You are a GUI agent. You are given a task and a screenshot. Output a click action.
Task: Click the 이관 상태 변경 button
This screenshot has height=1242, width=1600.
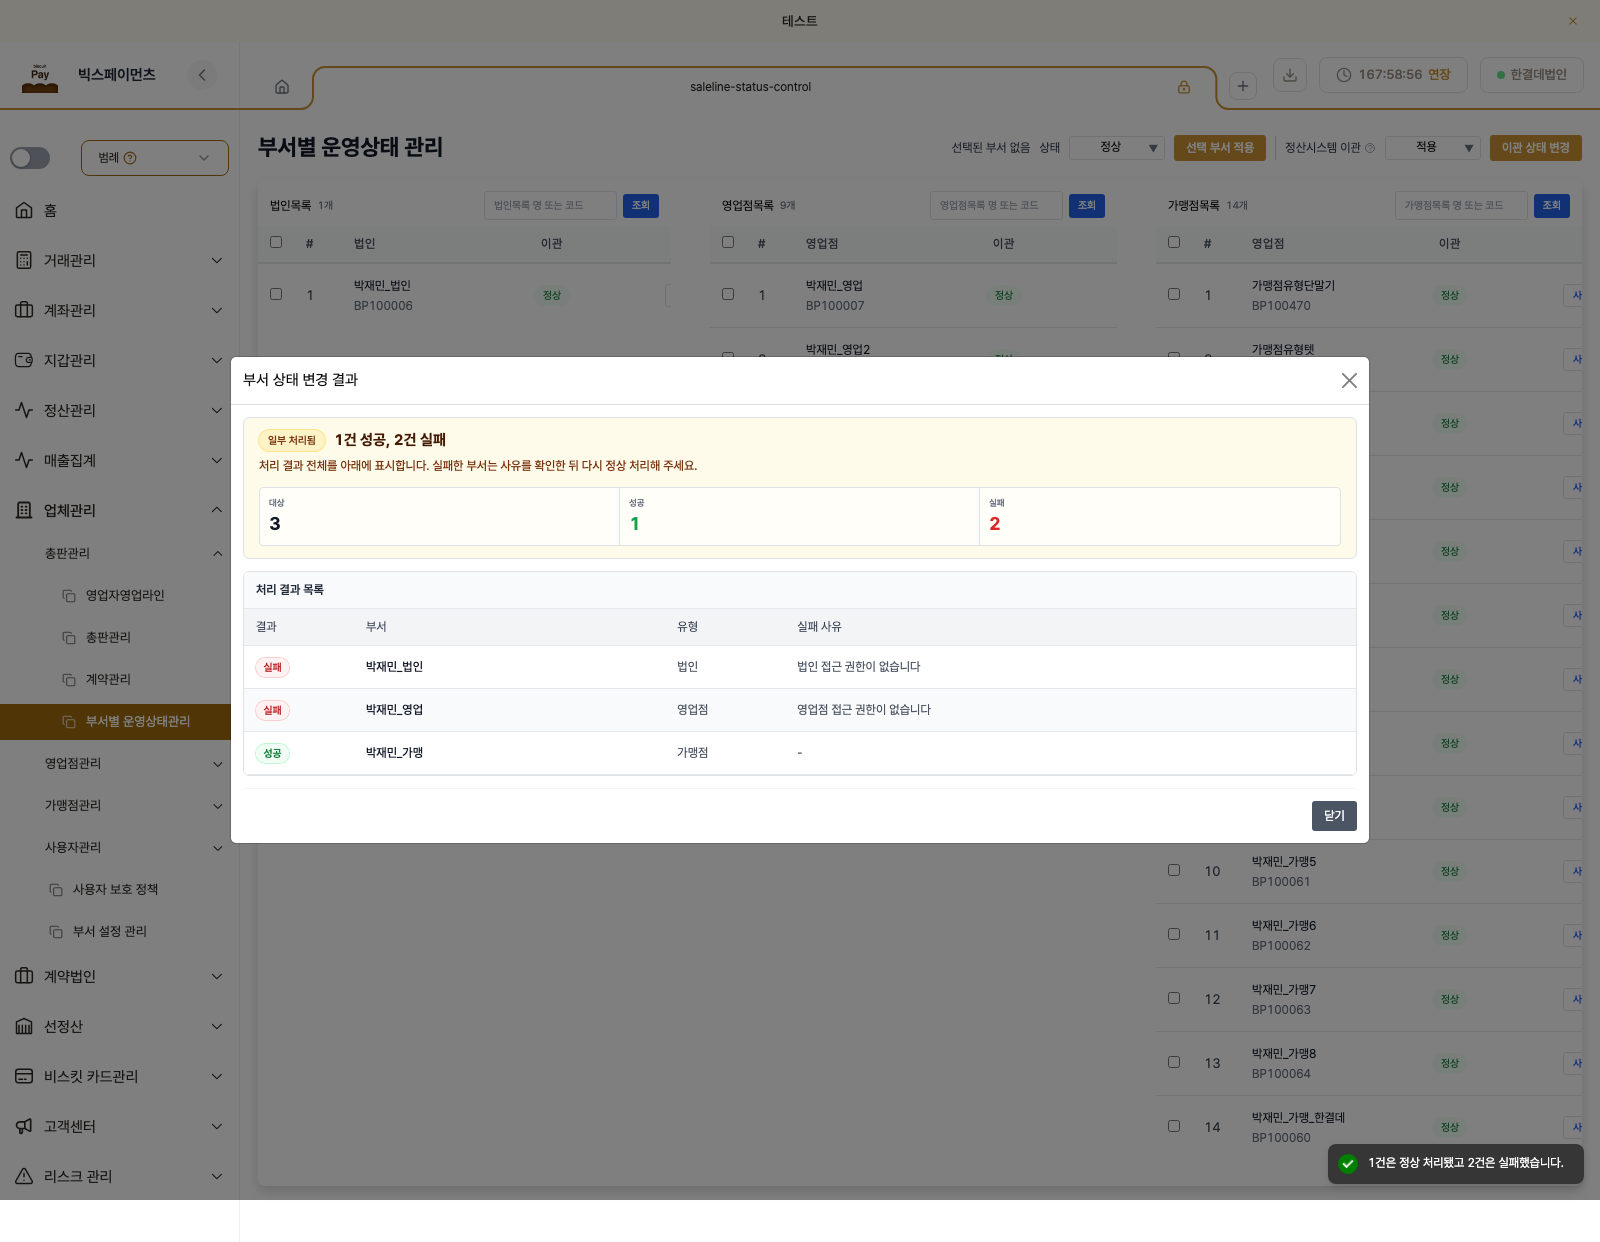point(1535,148)
